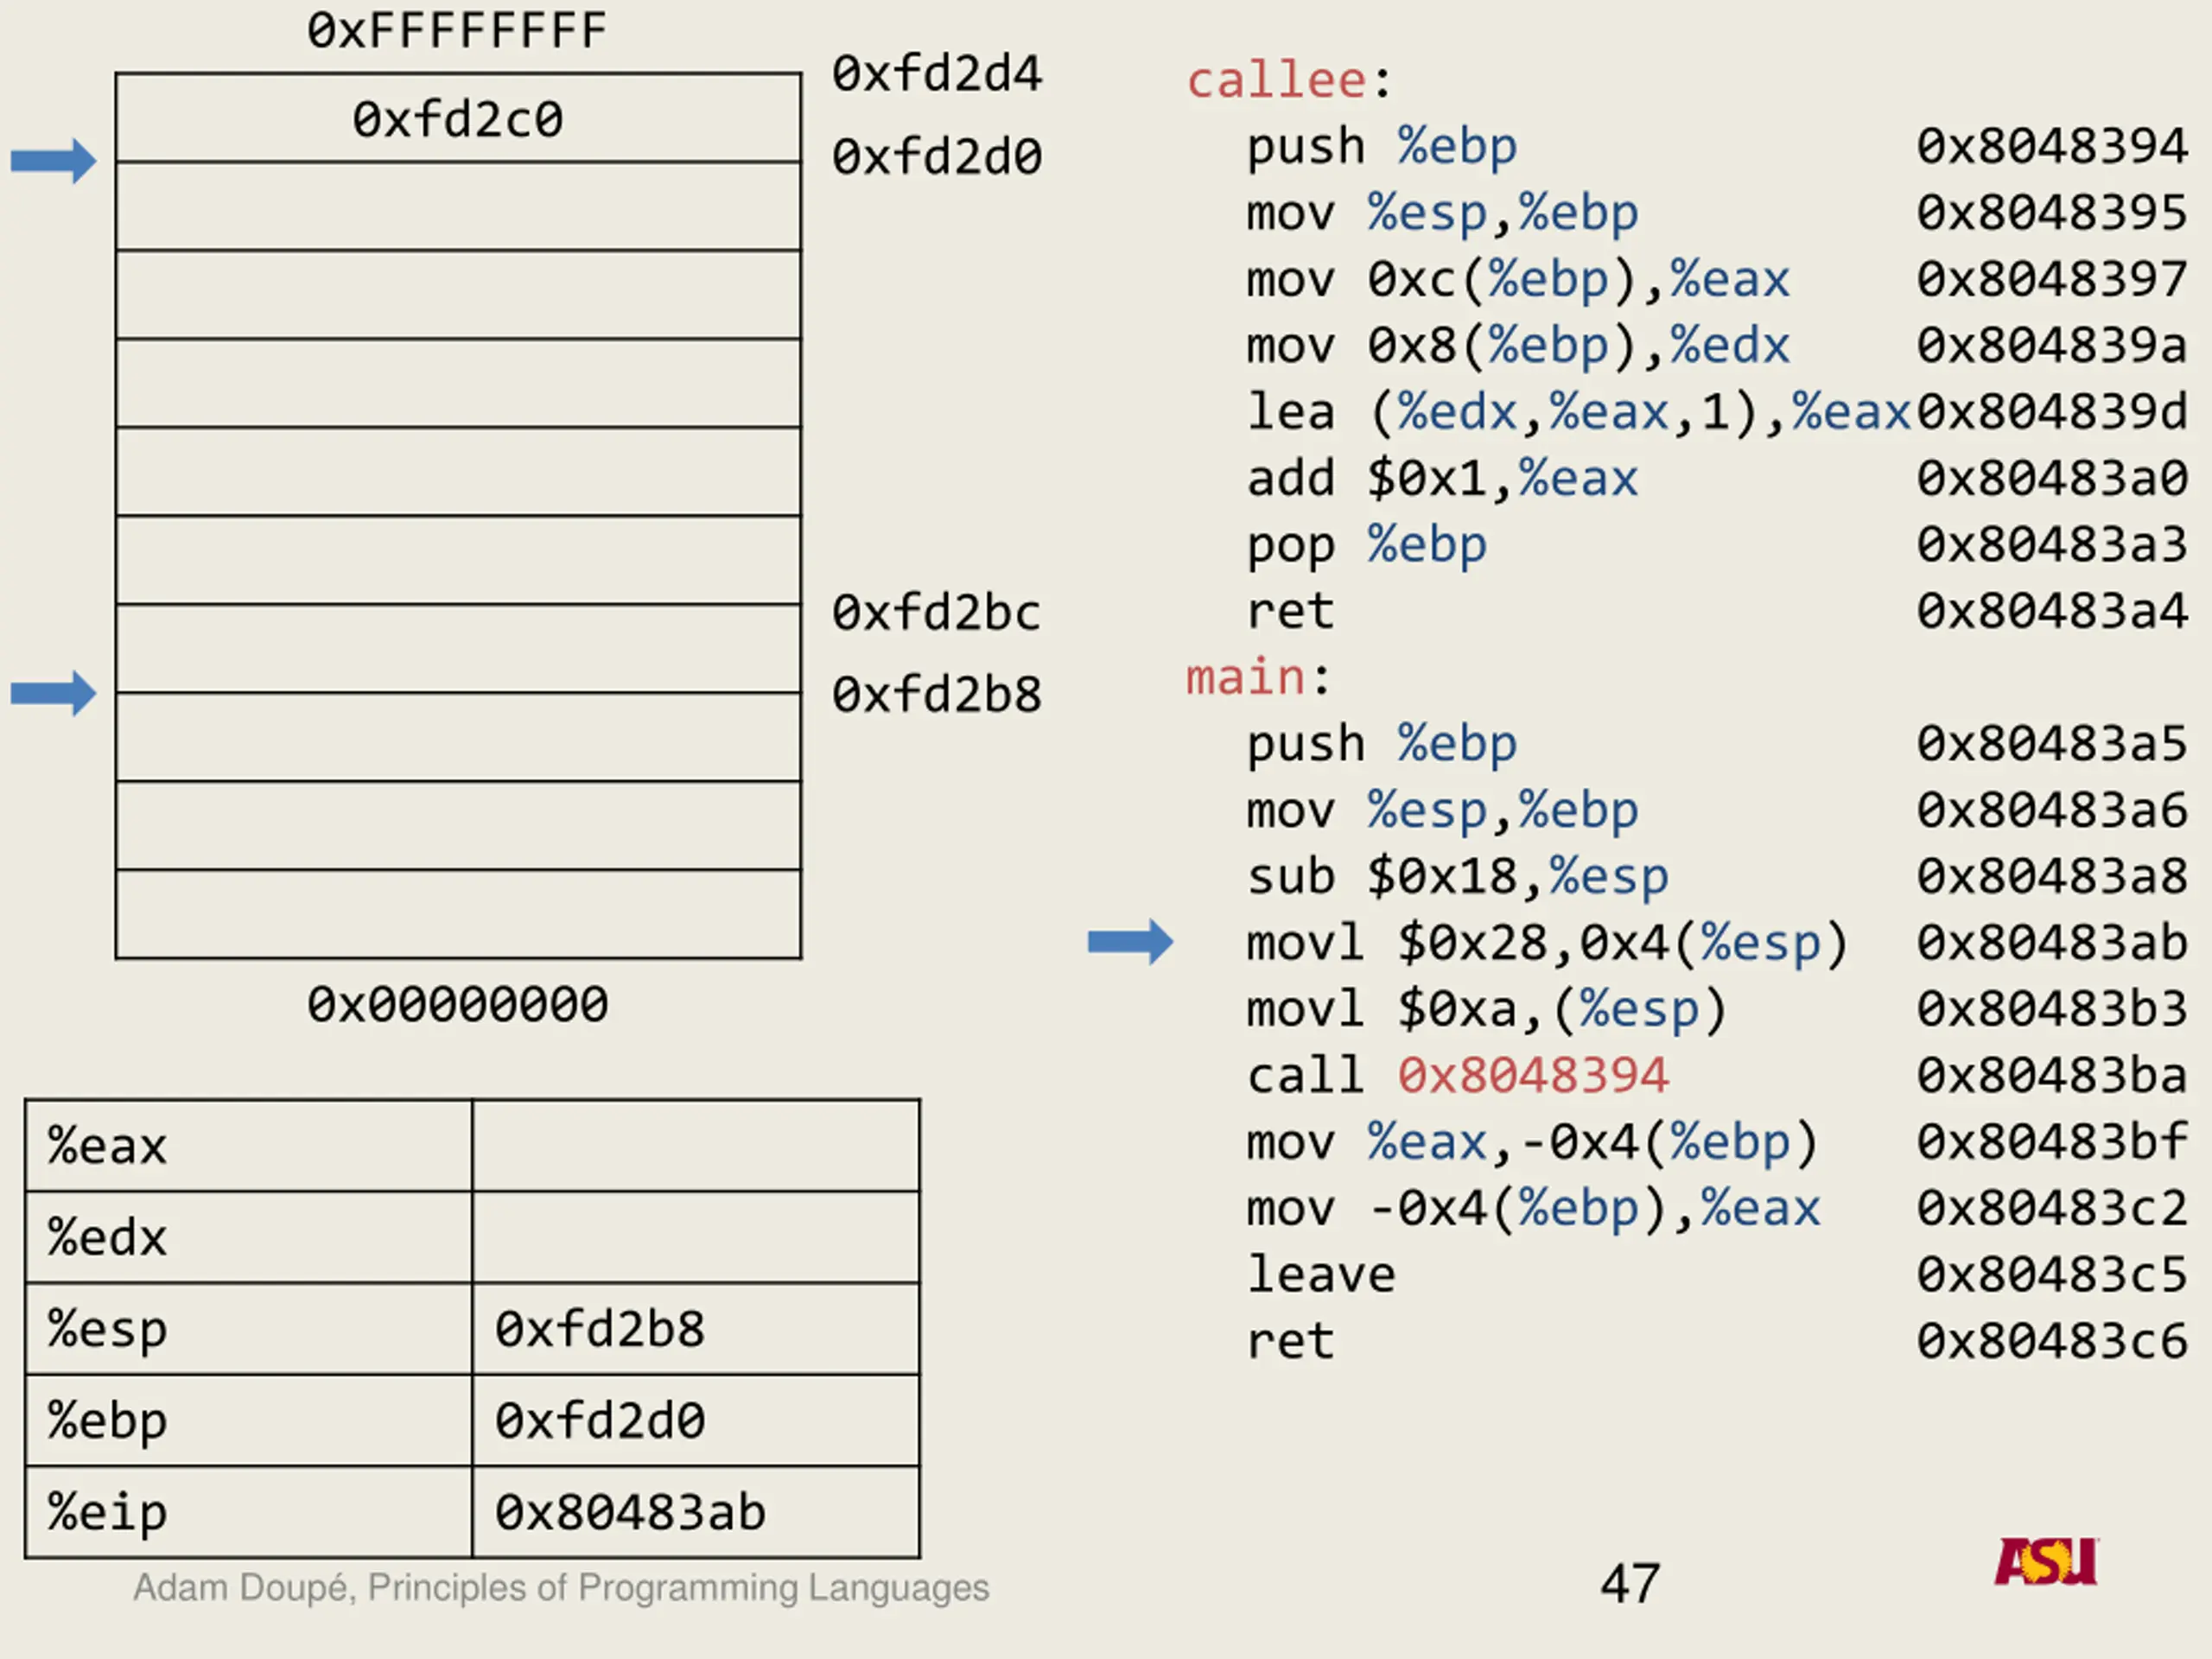Select the 0xfd2bc stack address label

click(937, 612)
